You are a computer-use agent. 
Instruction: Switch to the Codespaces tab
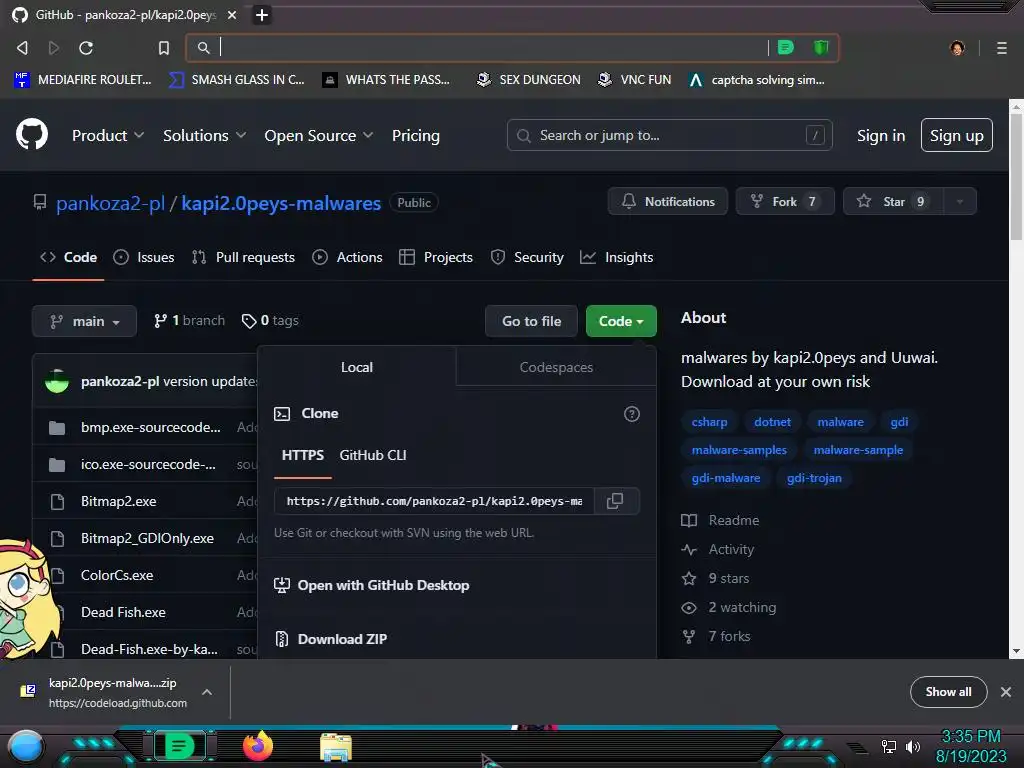[x=556, y=367]
